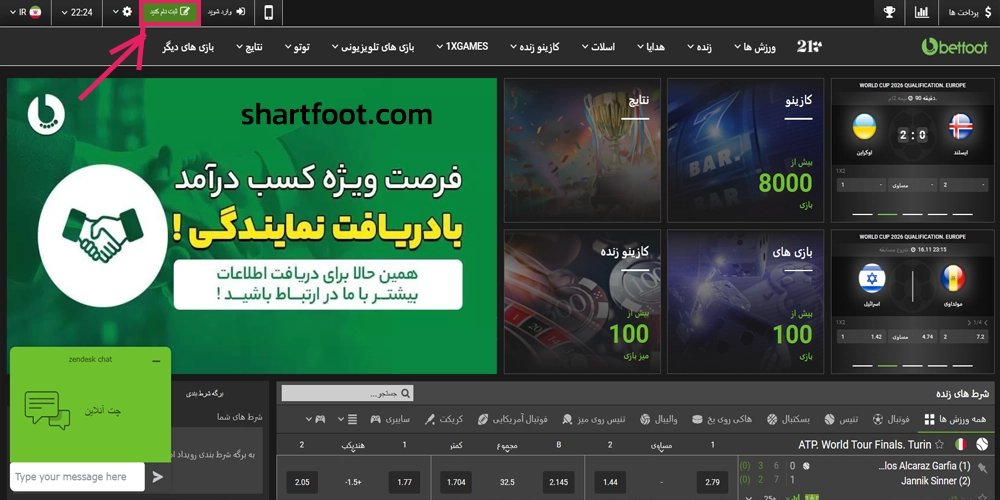Select the cyber sports gamepad icon tab
The height and width of the screenshot is (500, 1000).
tap(376, 419)
